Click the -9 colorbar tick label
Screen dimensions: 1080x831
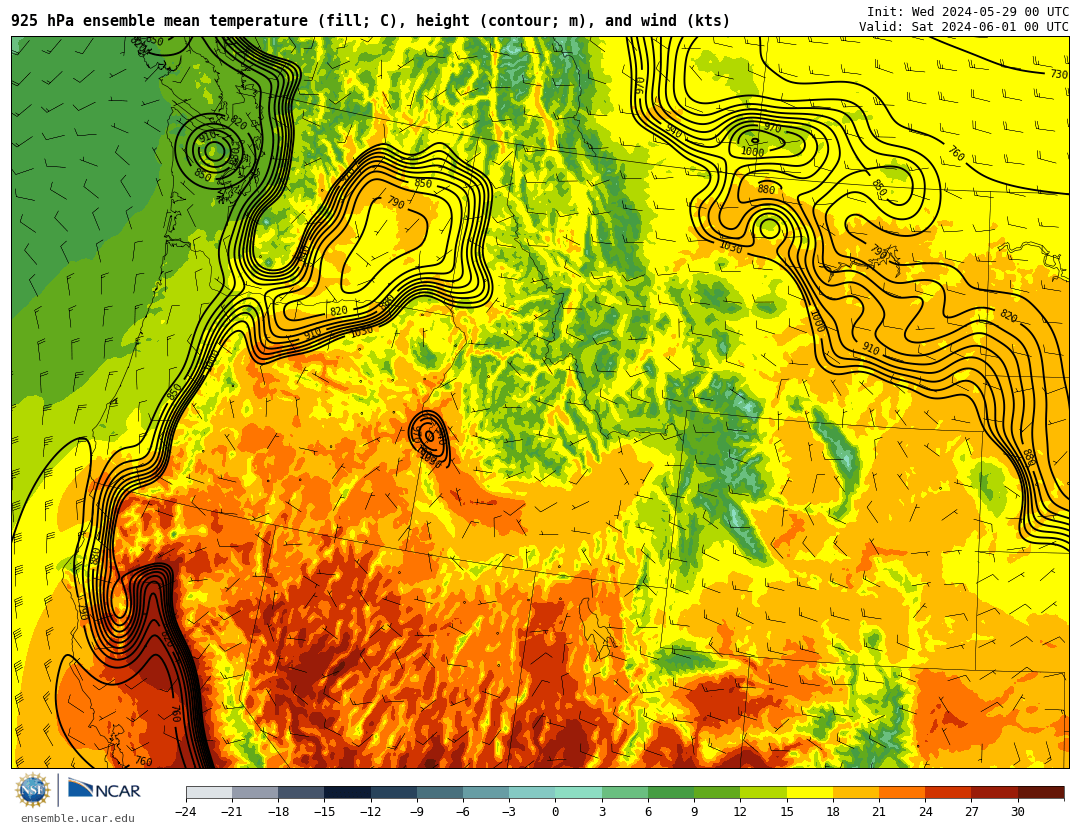[x=417, y=812]
